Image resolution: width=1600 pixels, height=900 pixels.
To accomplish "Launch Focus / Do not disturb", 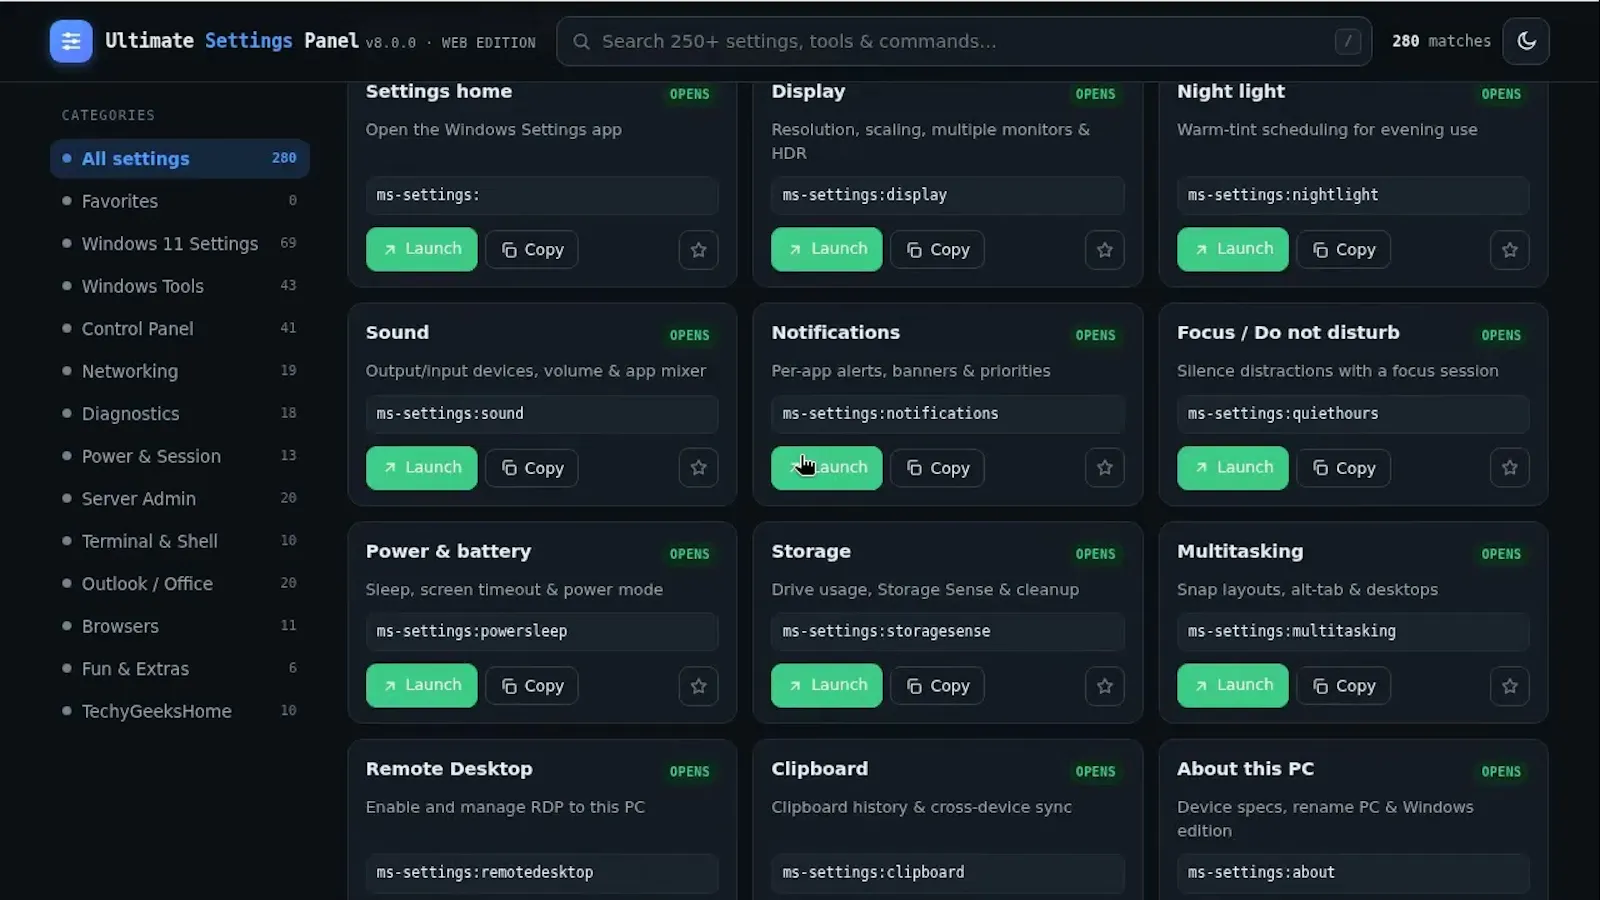I will pyautogui.click(x=1233, y=467).
